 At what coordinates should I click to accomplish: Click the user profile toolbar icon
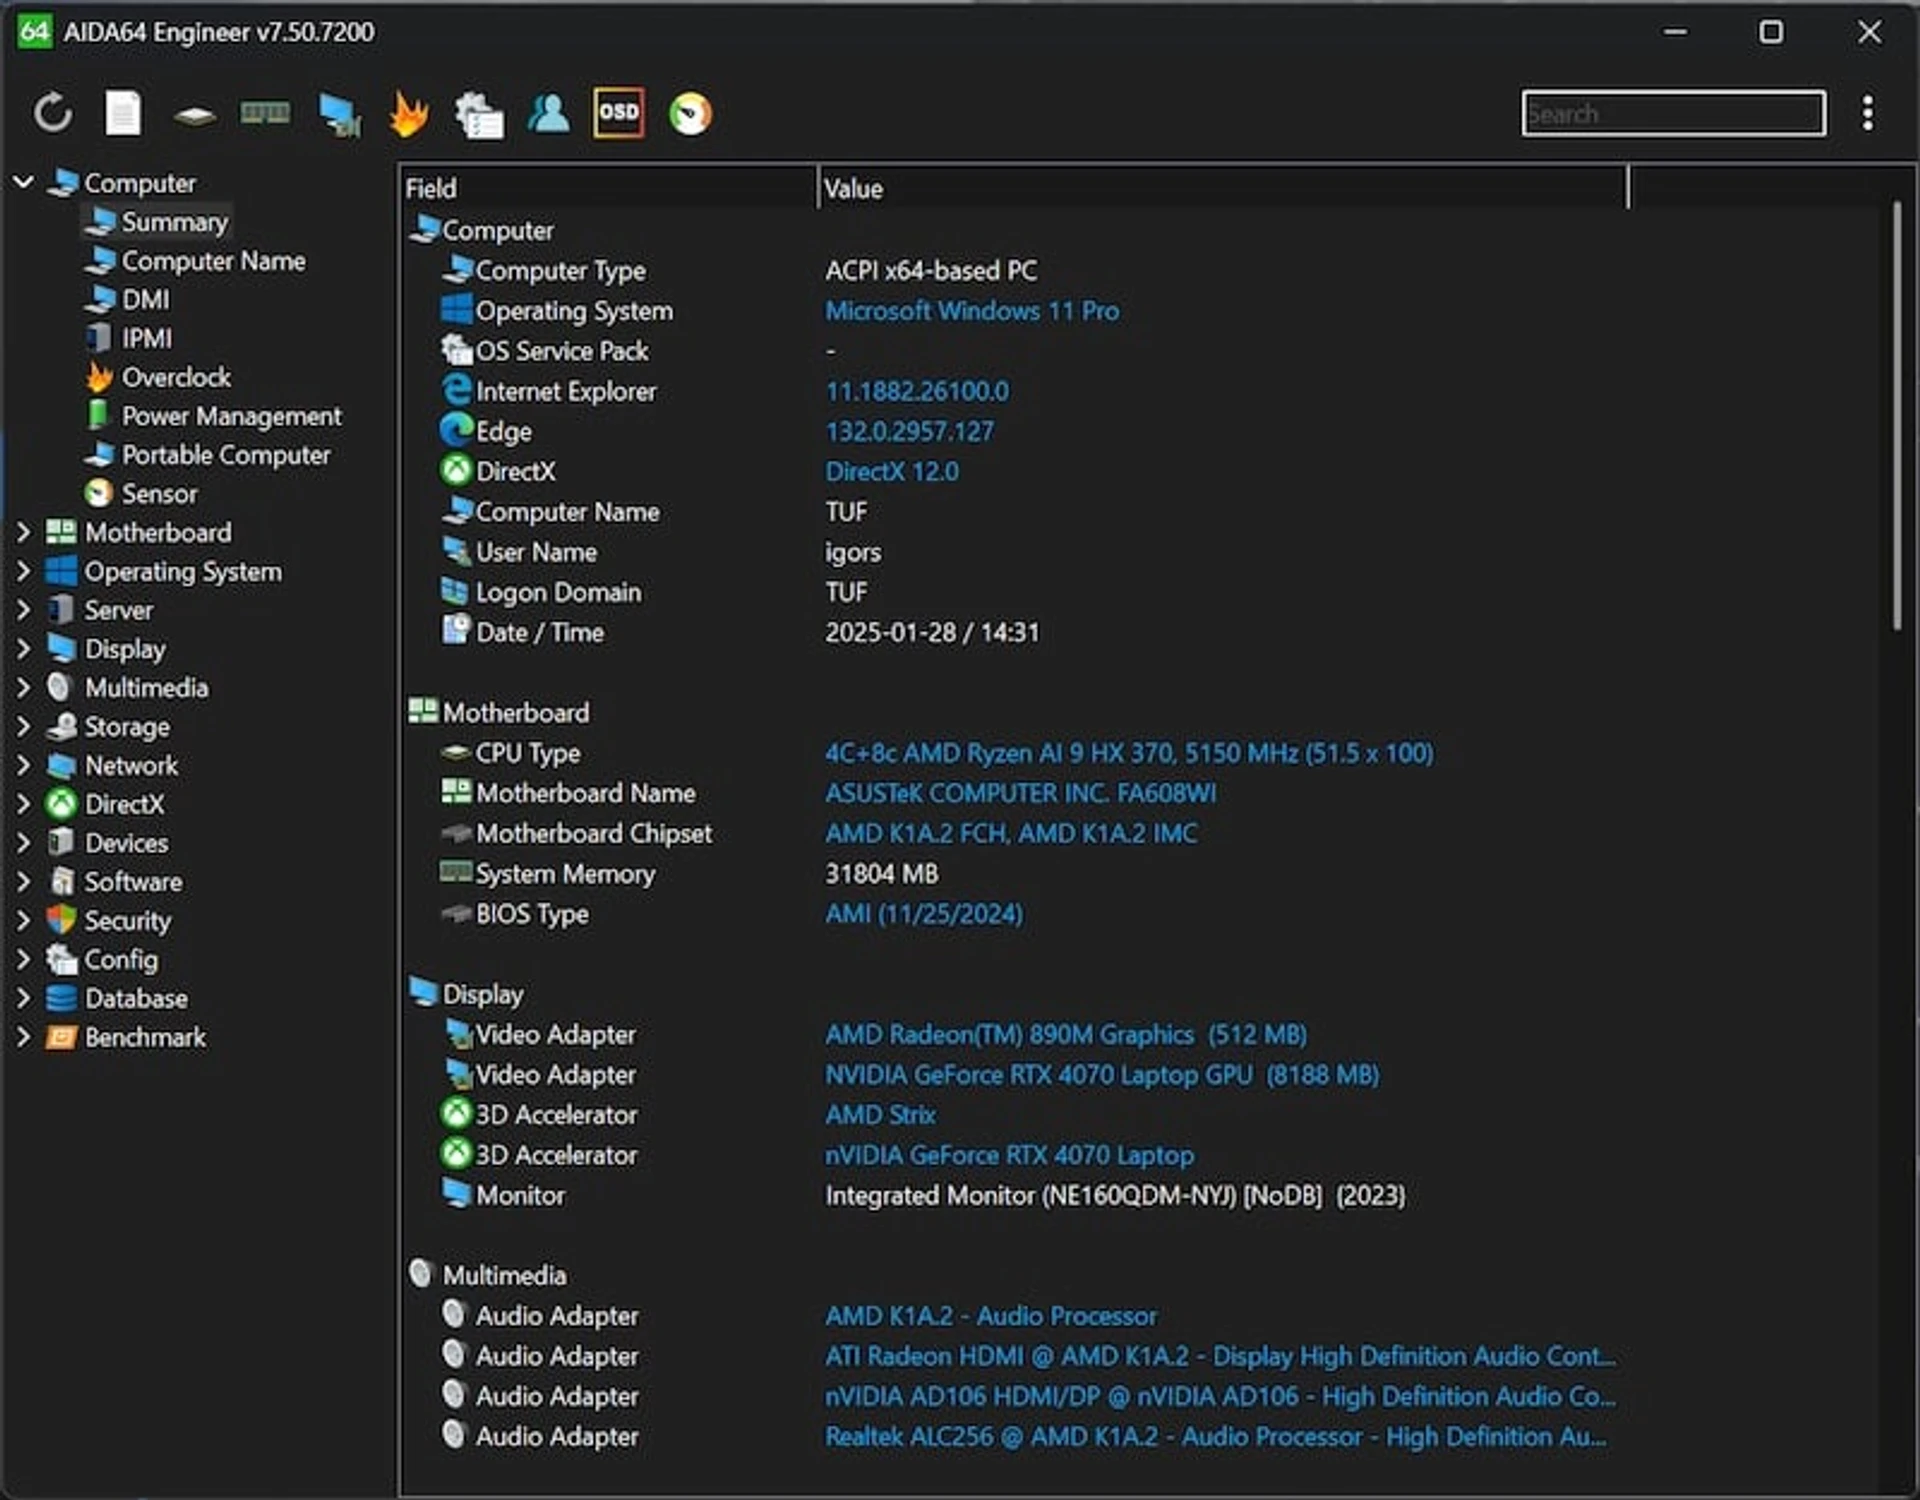(548, 113)
